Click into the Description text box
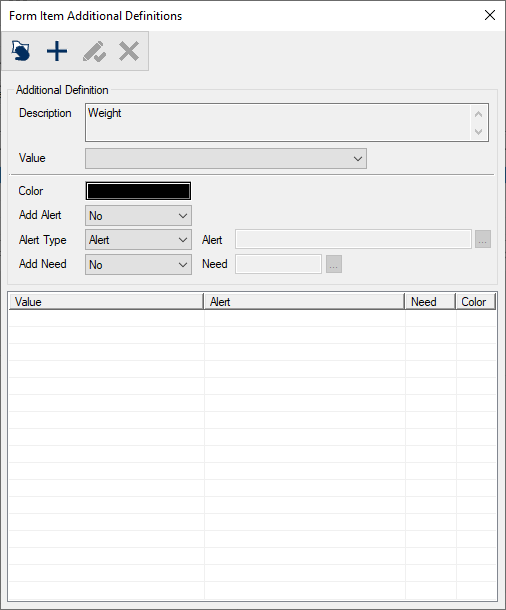This screenshot has height=610, width=506. tap(278, 122)
